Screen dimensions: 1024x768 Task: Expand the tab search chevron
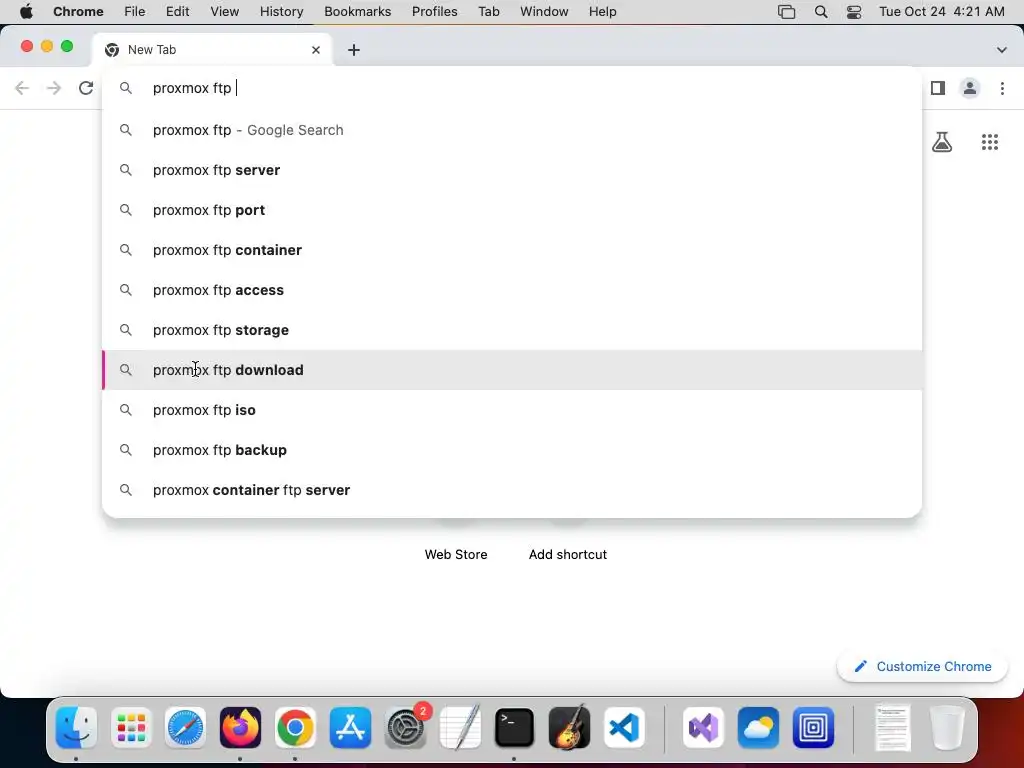[x=1001, y=50]
